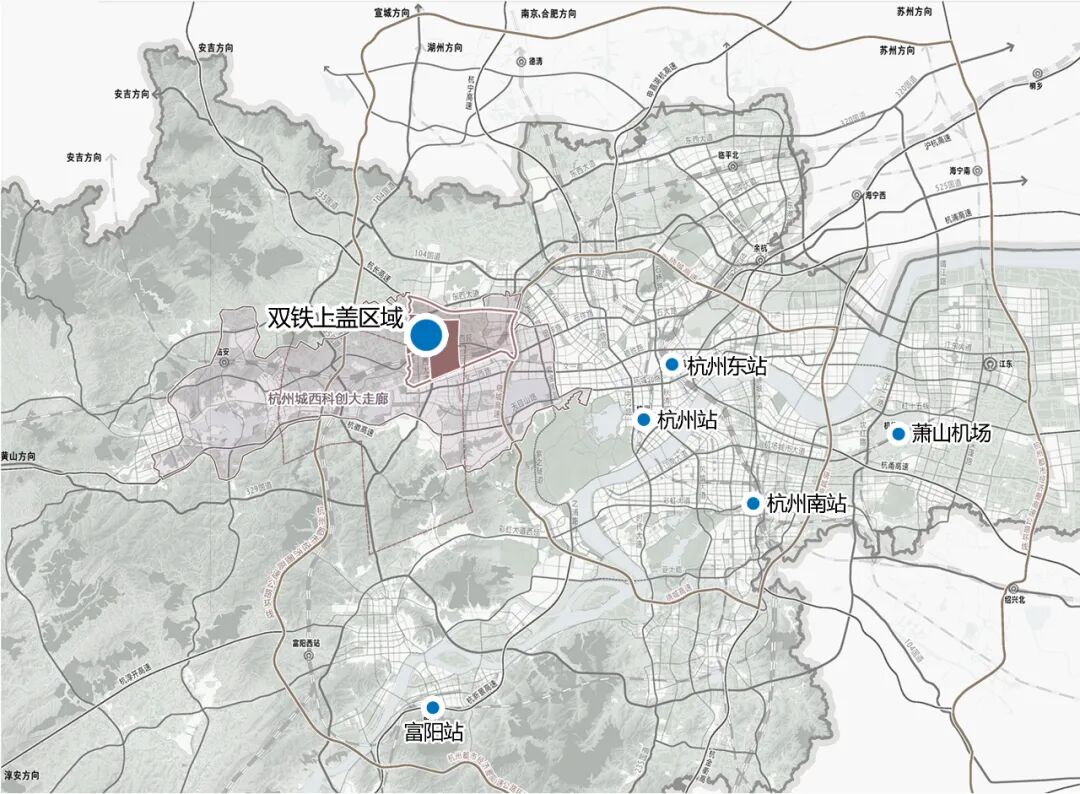Viewport: 1080px width, 794px height.
Task: Click the 淳安方向 direction label
Action: click(21, 775)
